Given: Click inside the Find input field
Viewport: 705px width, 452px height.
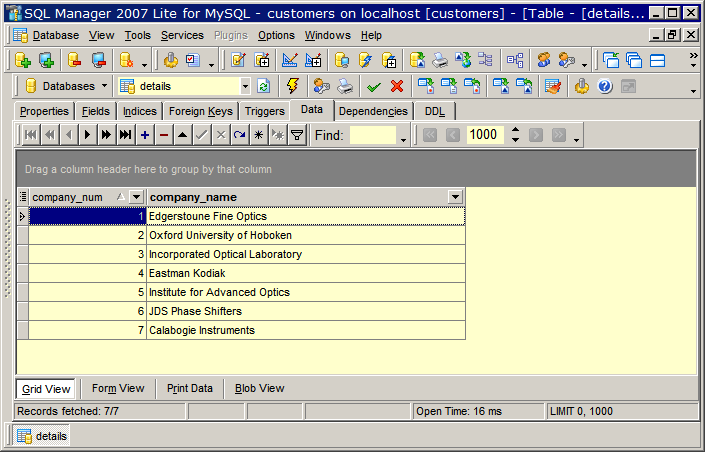Looking at the screenshot, I should coord(373,135).
